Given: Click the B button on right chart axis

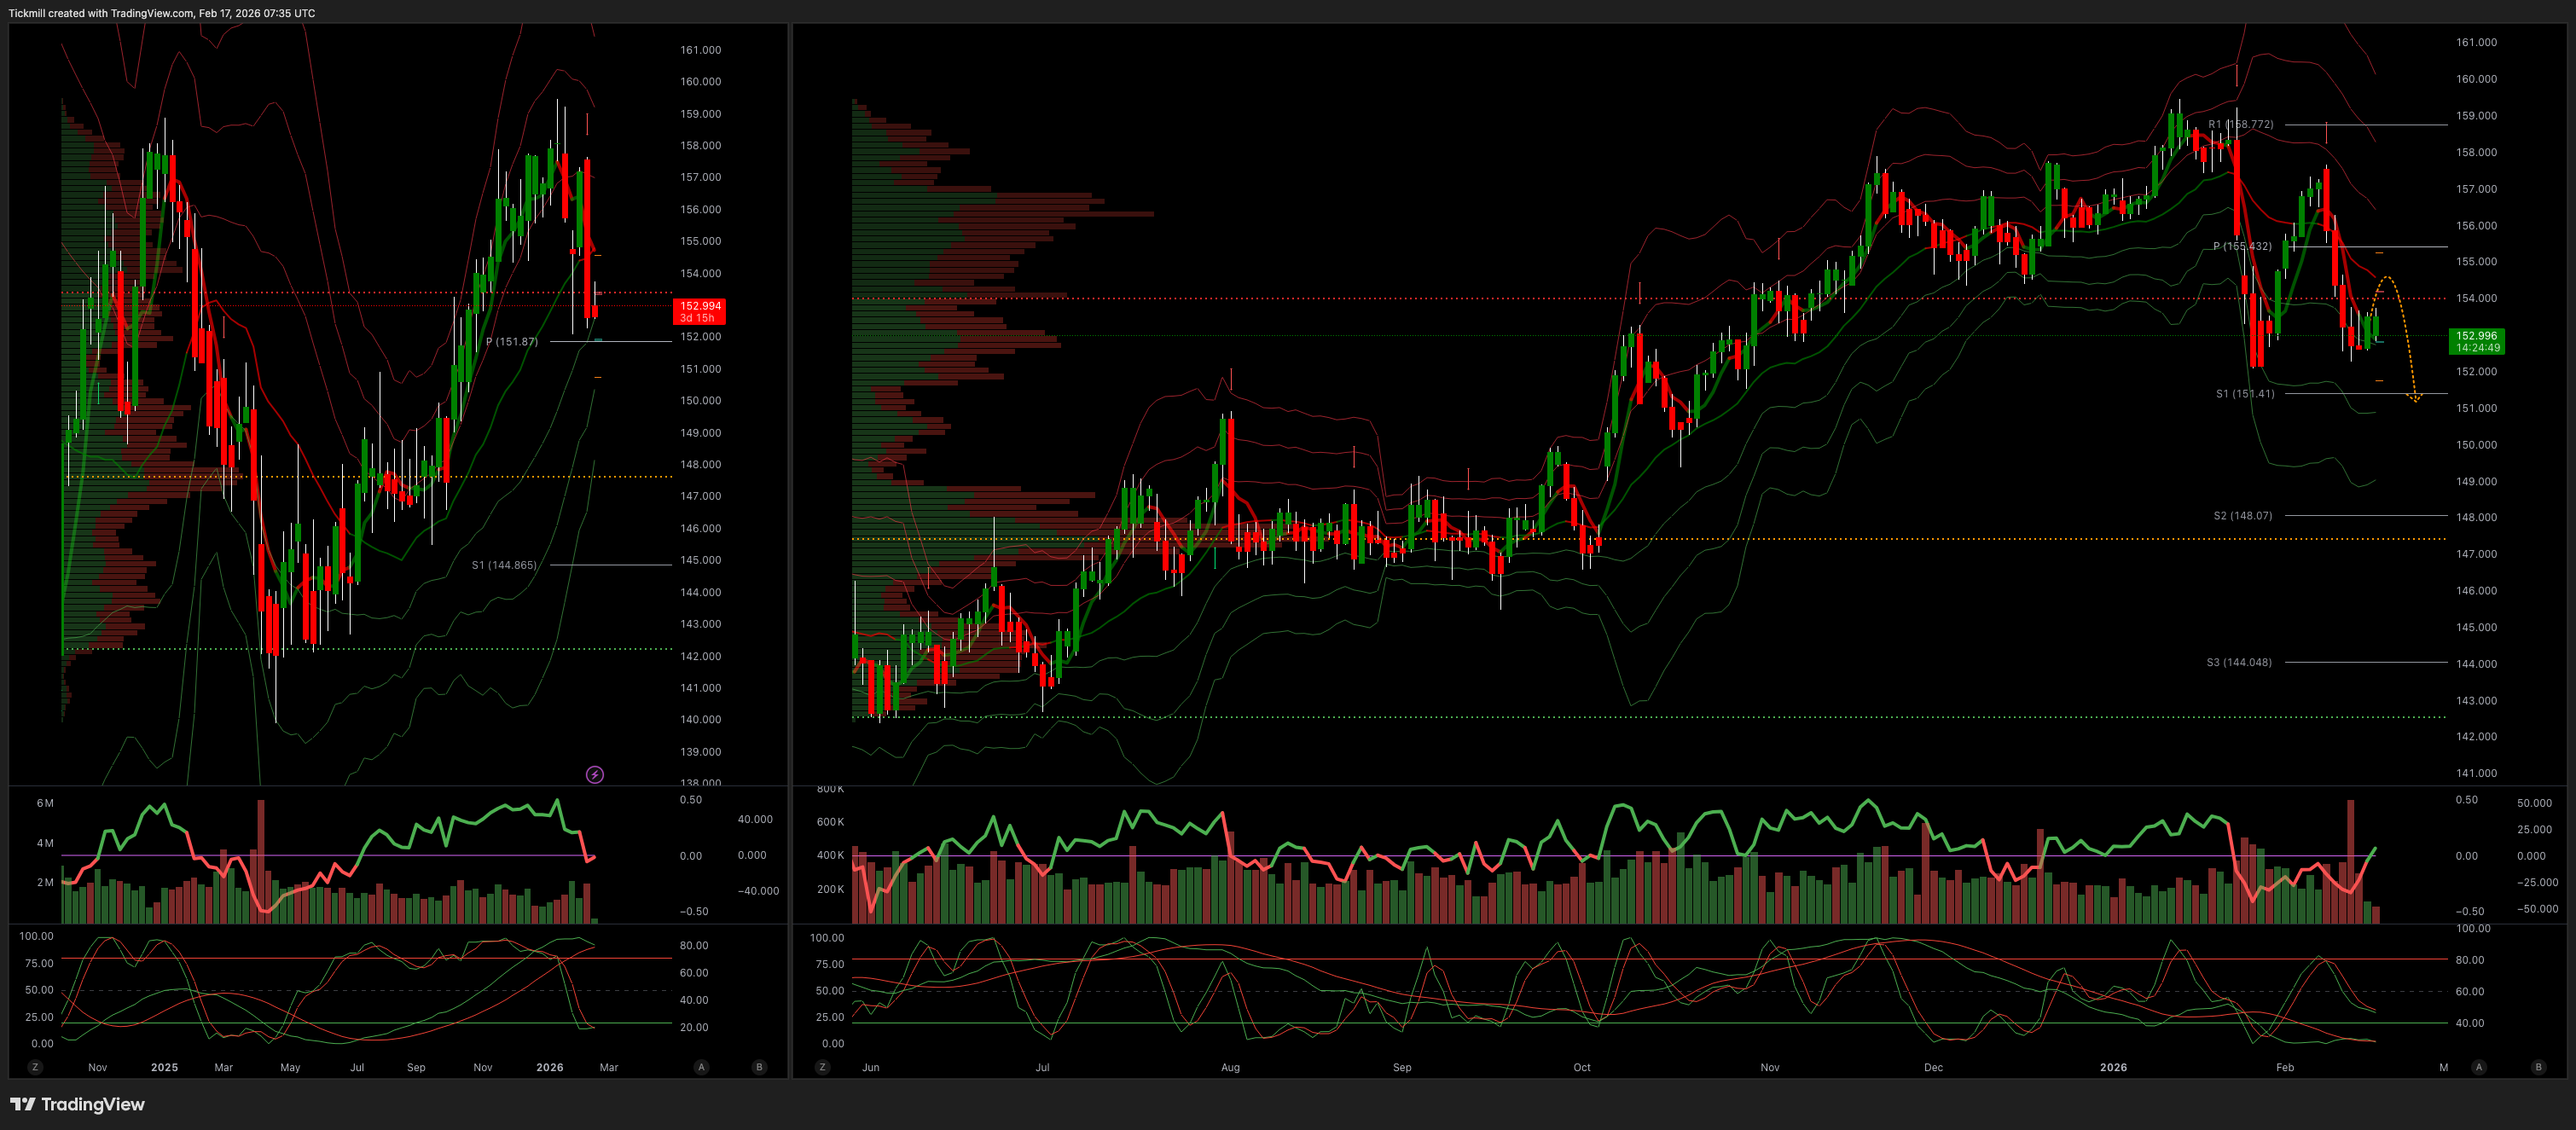Looking at the screenshot, I should pos(2538,1067).
